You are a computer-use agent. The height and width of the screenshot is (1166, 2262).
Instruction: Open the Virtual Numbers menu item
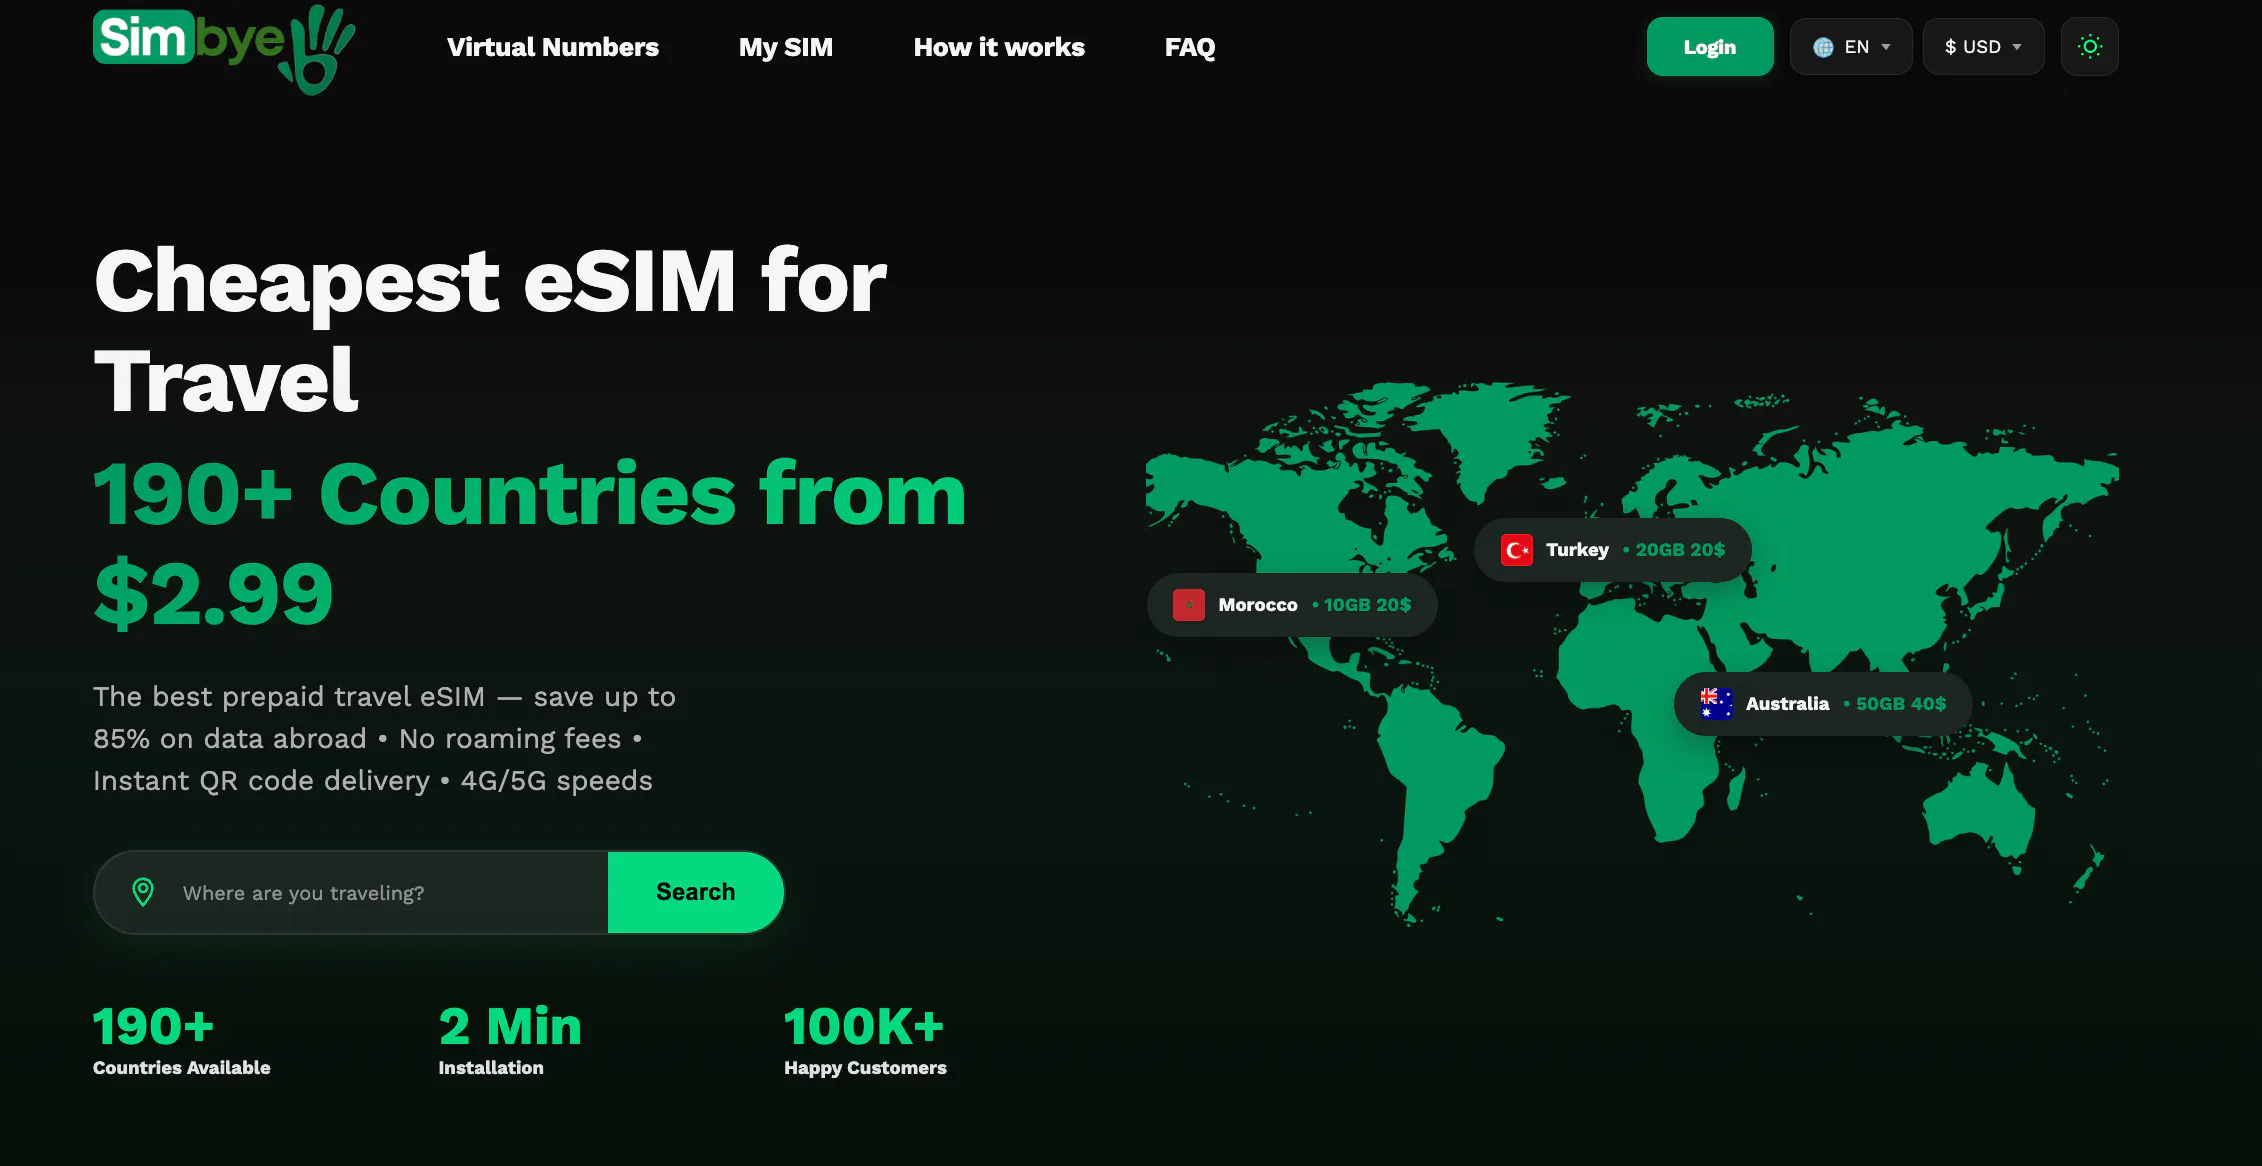coord(553,47)
